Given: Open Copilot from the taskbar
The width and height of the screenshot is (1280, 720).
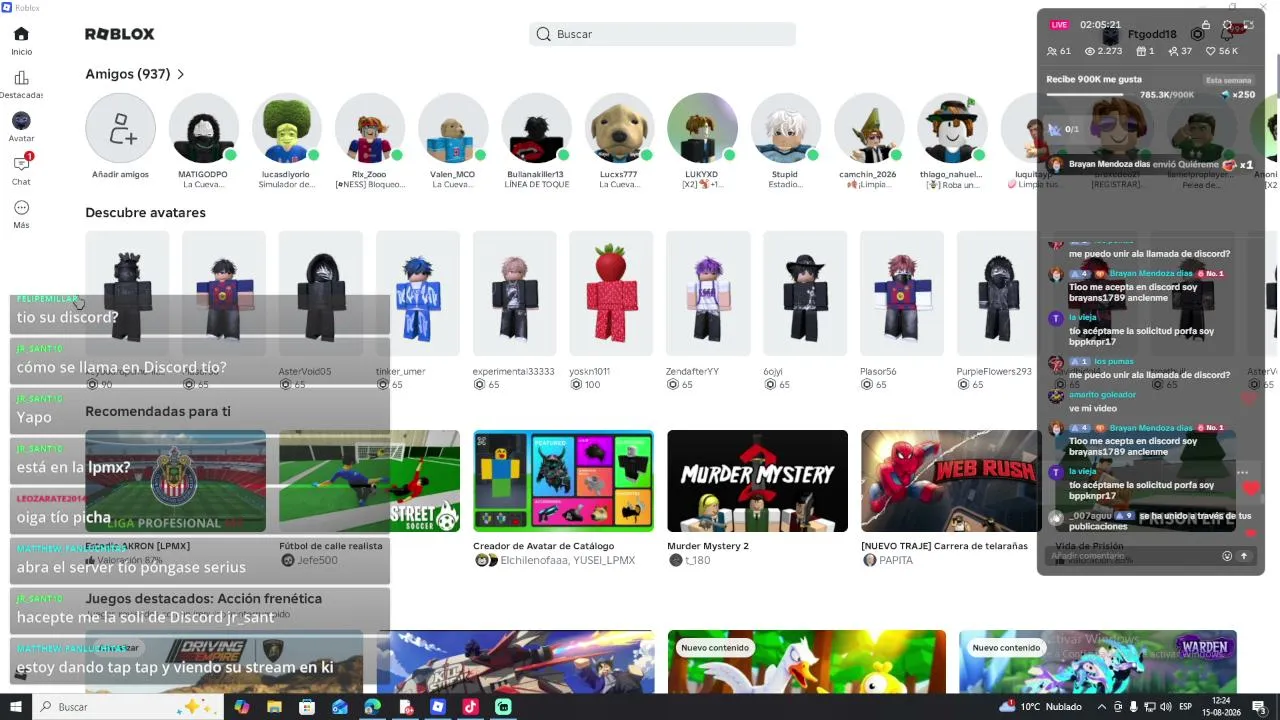Looking at the screenshot, I should tap(241, 706).
